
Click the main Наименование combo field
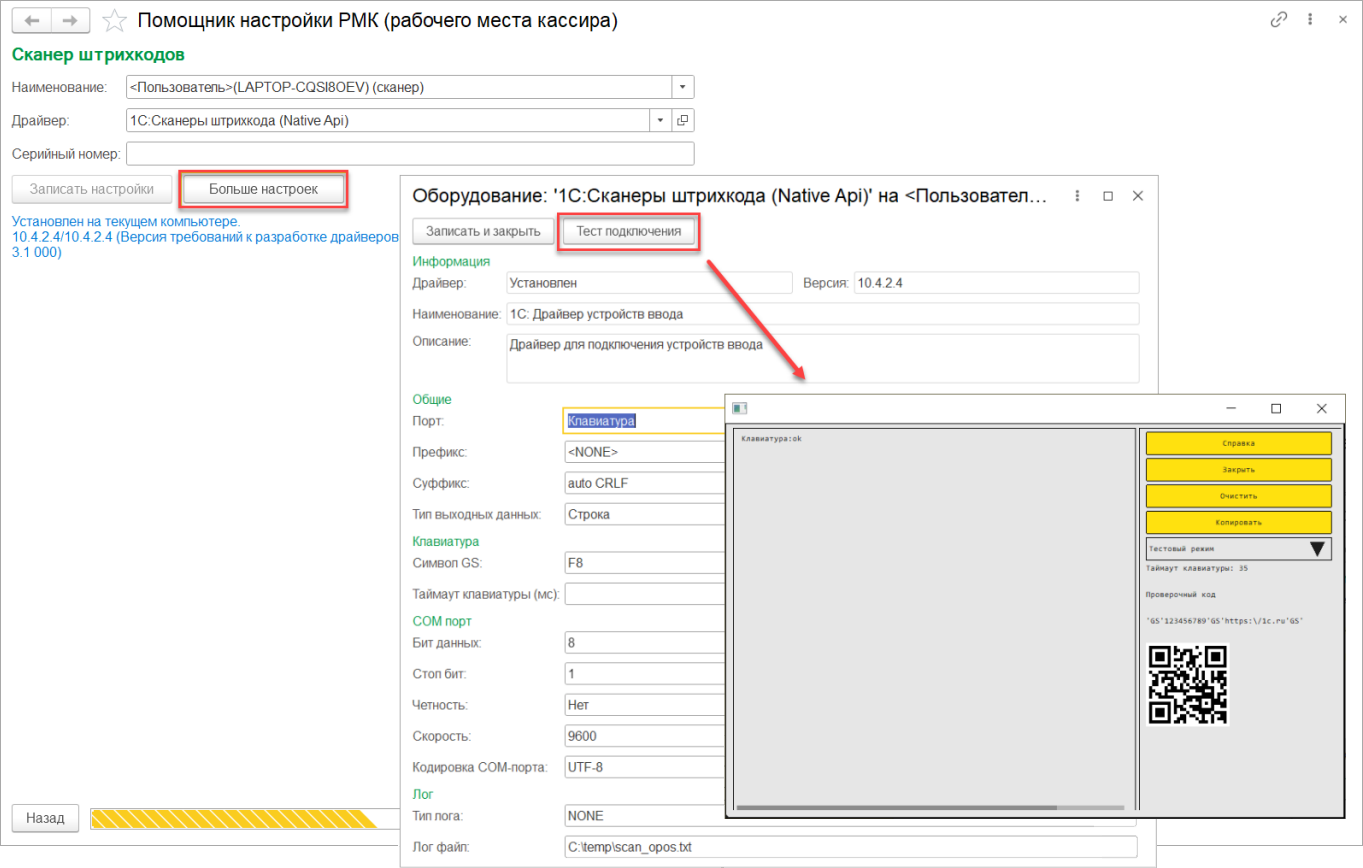[x=399, y=87]
